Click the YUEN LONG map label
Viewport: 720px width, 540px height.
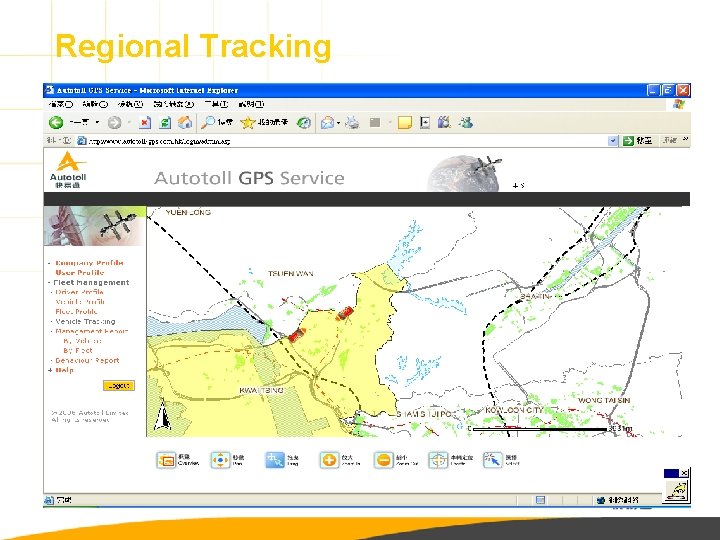(x=188, y=212)
